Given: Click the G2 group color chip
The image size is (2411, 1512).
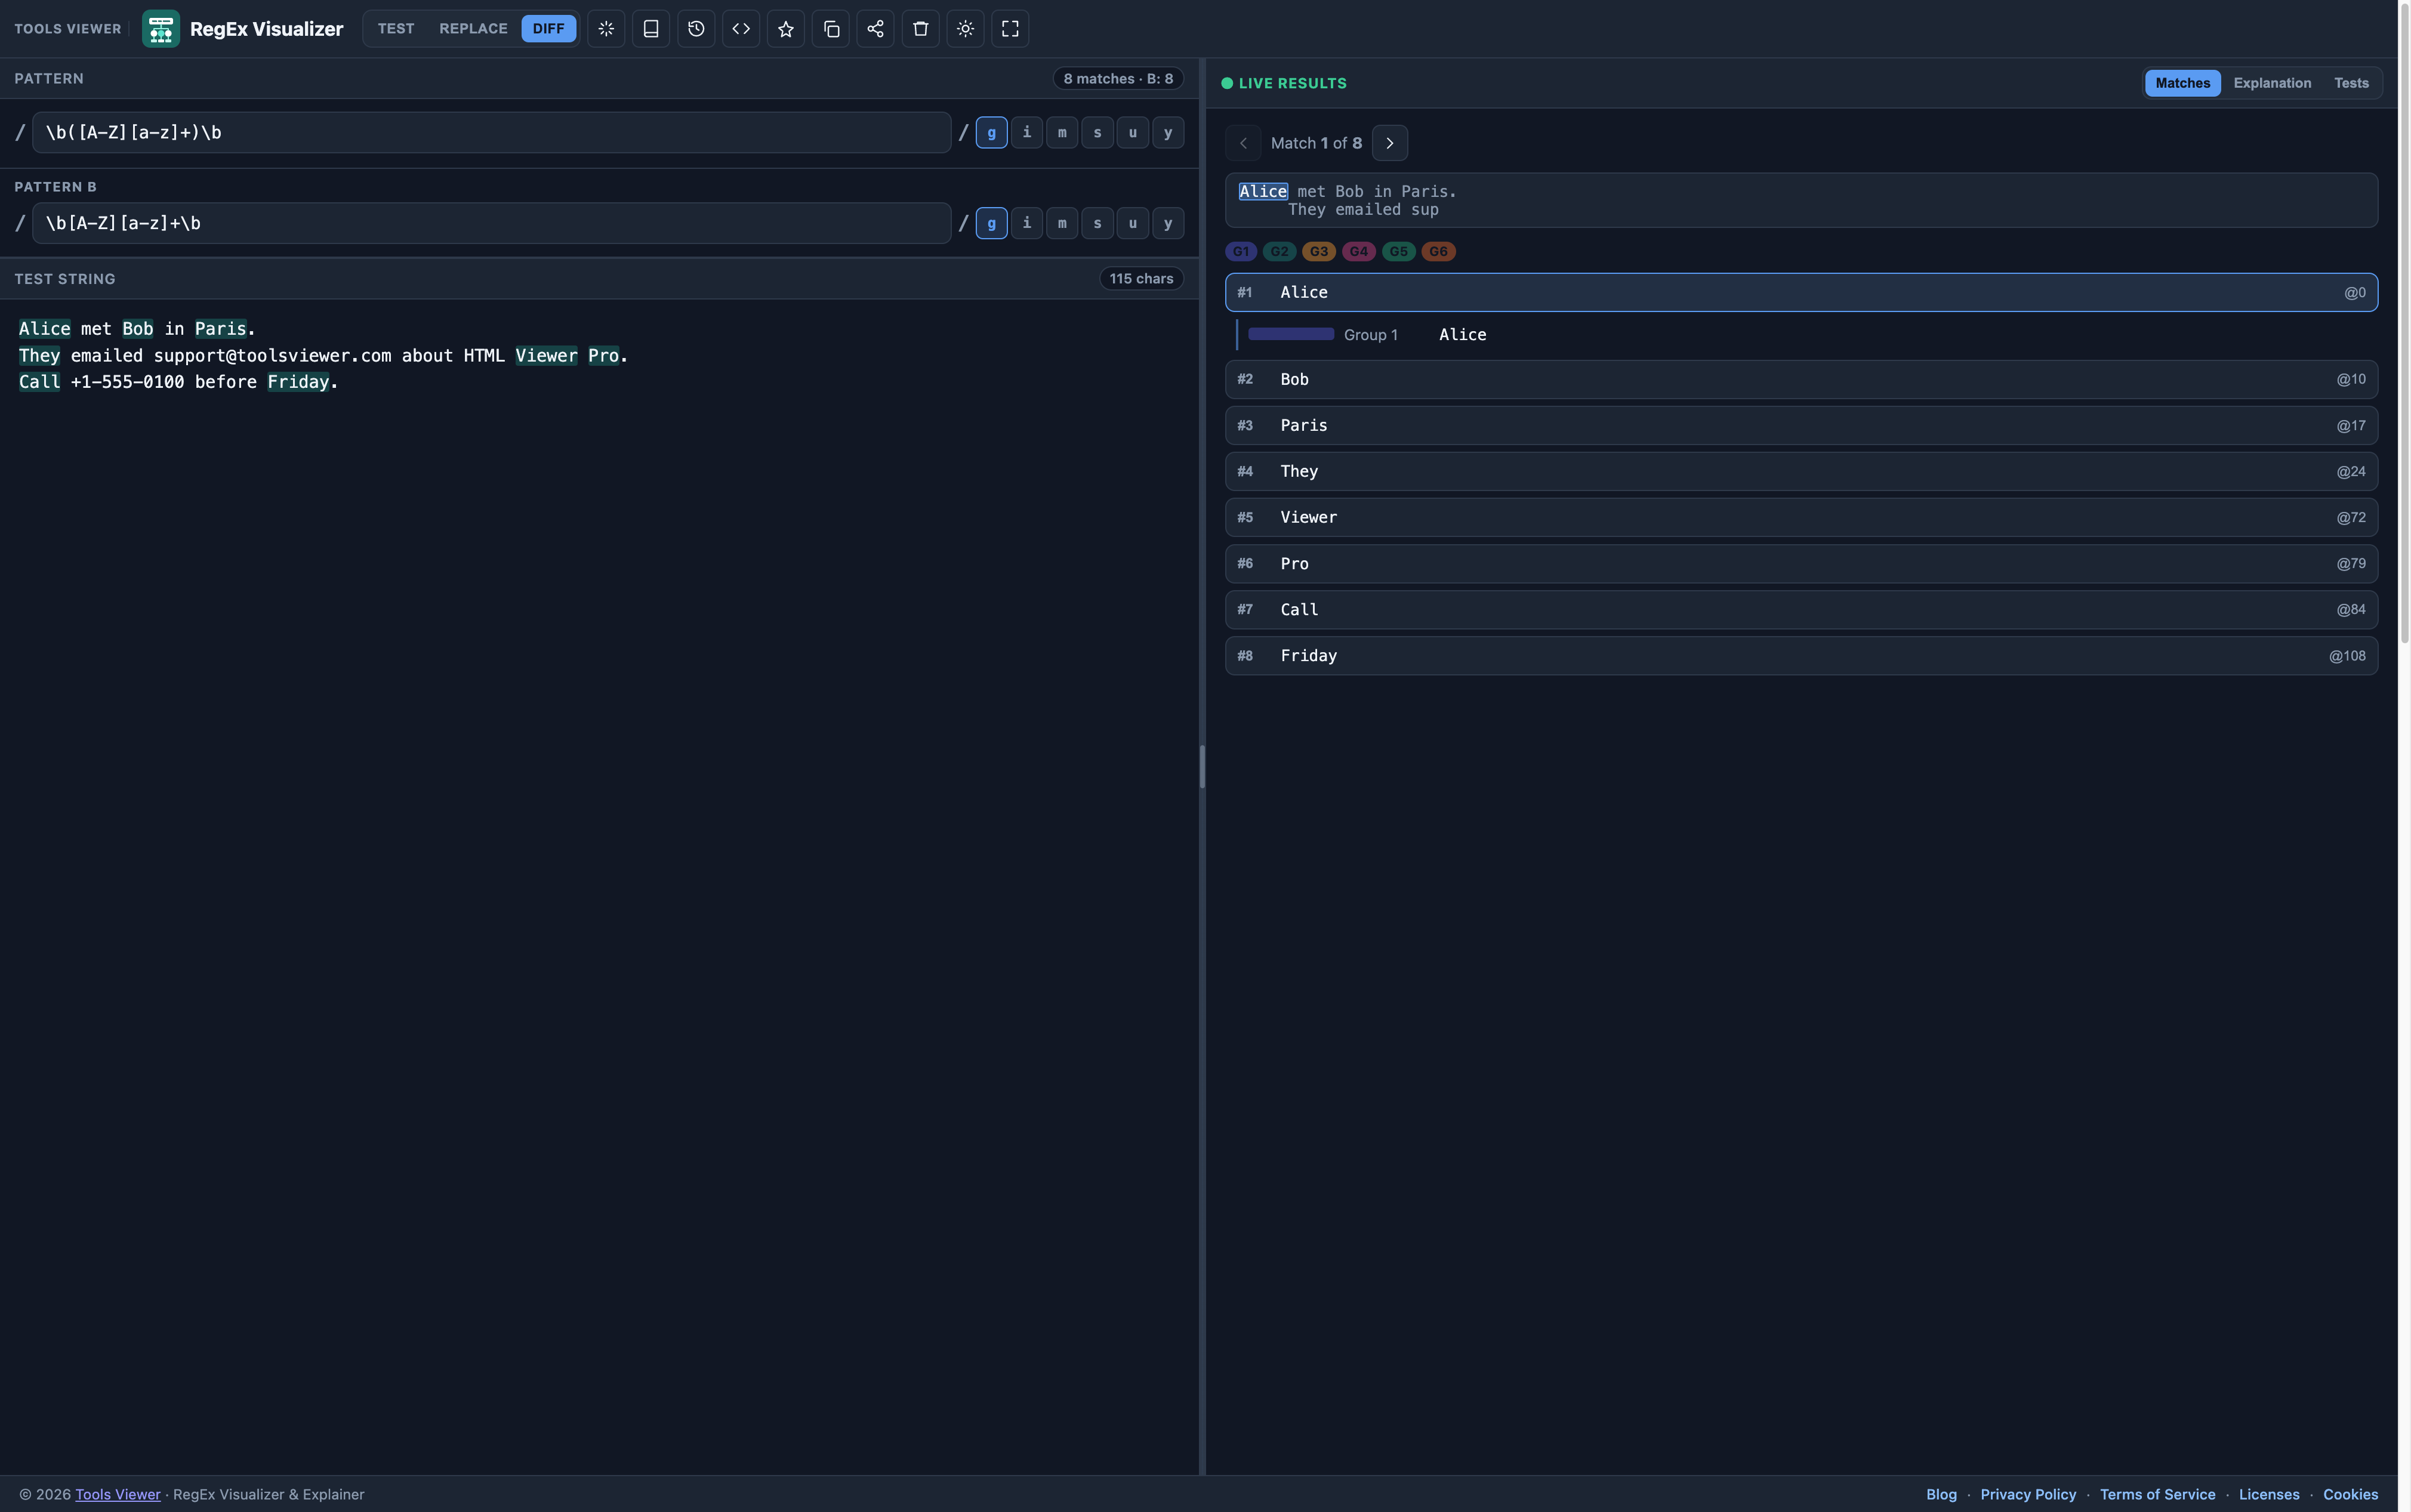Looking at the screenshot, I should coord(1280,251).
